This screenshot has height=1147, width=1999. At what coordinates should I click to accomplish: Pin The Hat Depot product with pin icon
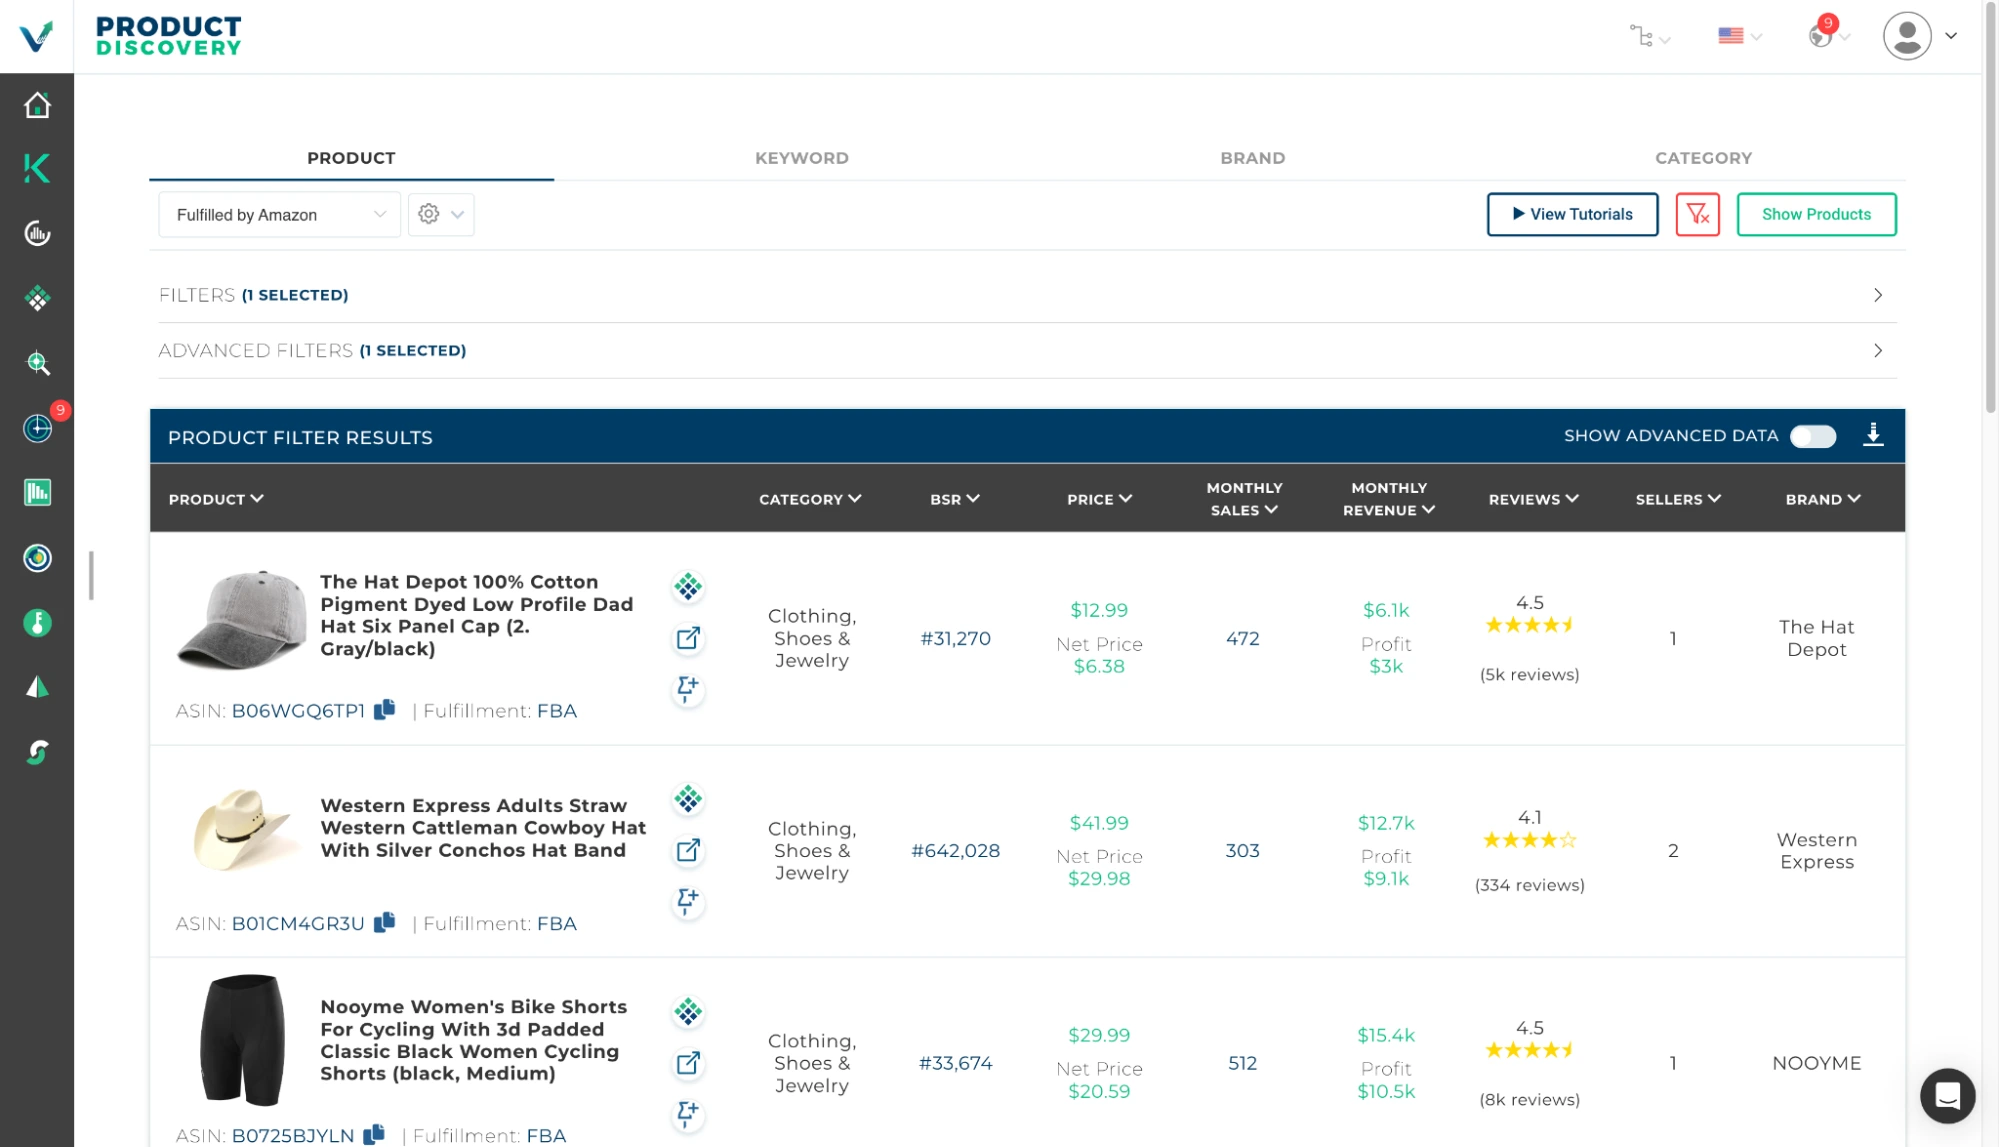click(688, 689)
